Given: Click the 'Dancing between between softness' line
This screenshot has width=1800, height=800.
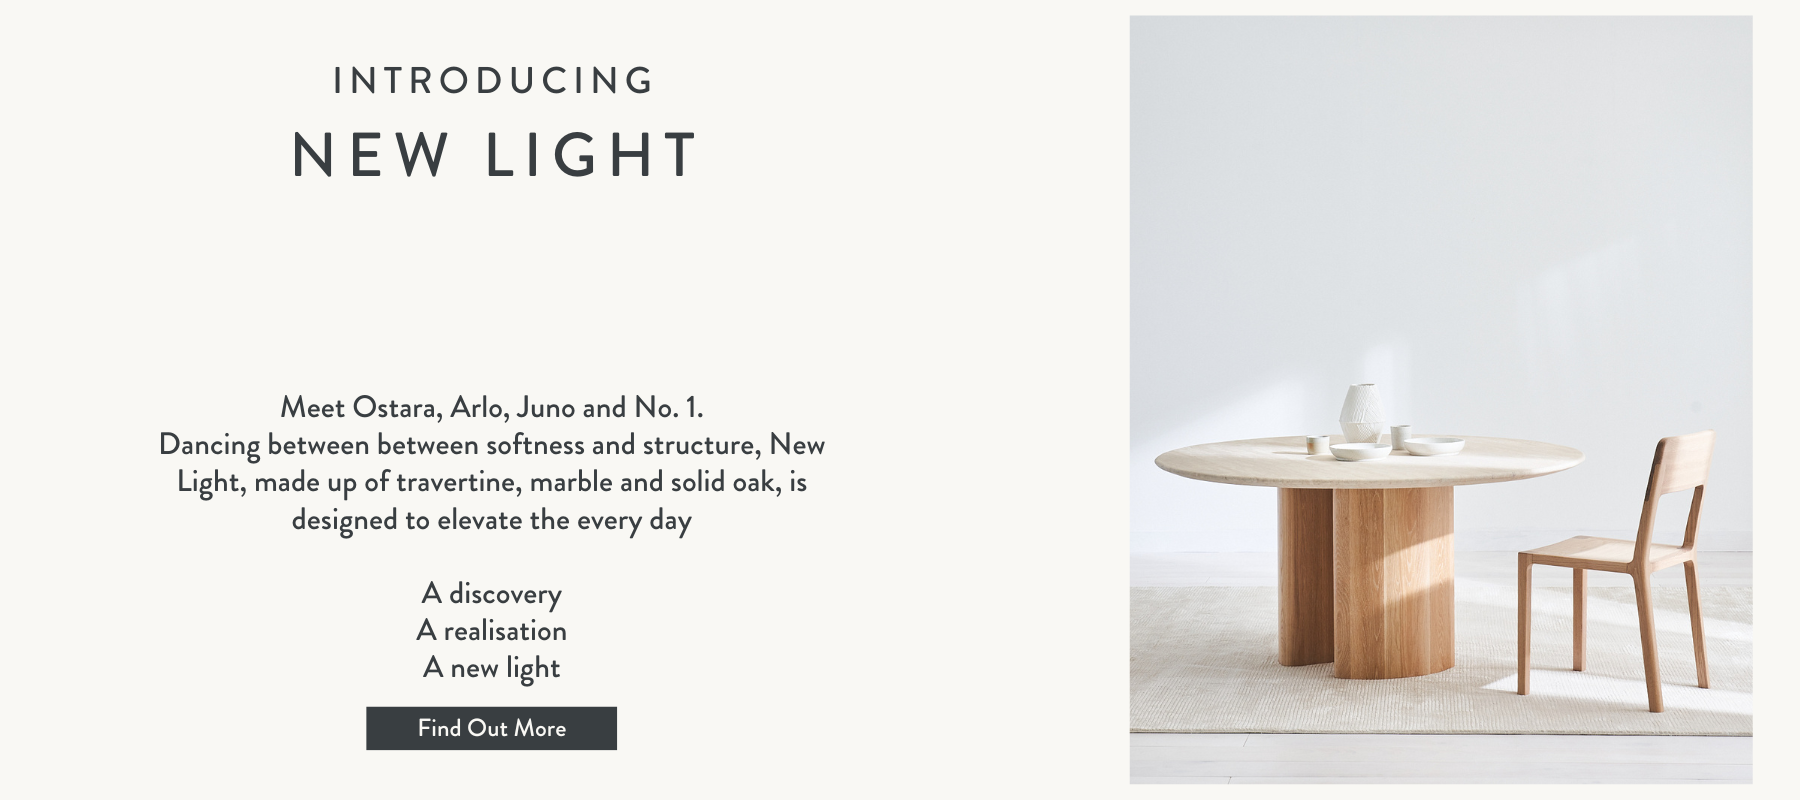Looking at the screenshot, I should [x=491, y=445].
